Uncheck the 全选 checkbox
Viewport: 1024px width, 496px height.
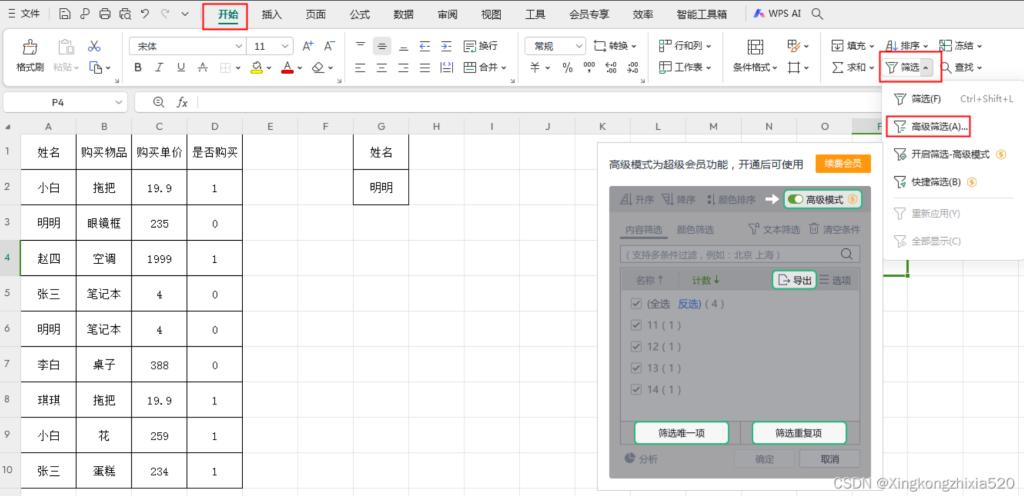click(636, 304)
